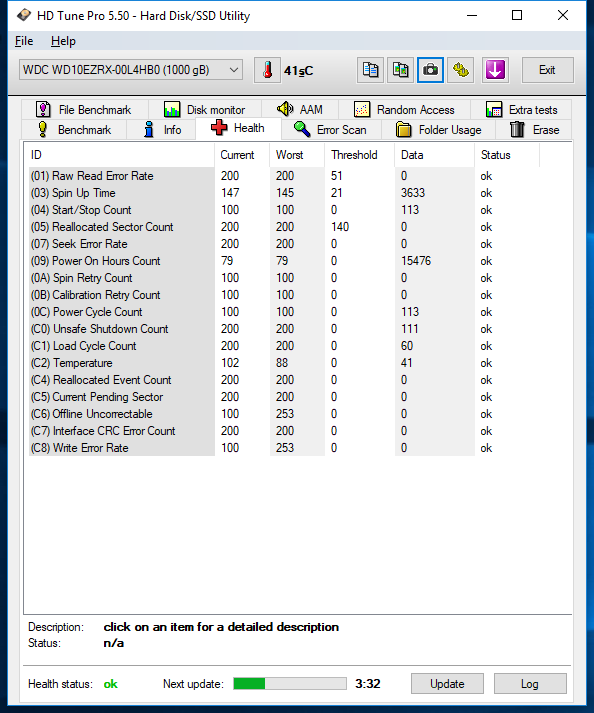Click the camera save screenshot icon
The height and width of the screenshot is (713, 594).
coord(430,70)
